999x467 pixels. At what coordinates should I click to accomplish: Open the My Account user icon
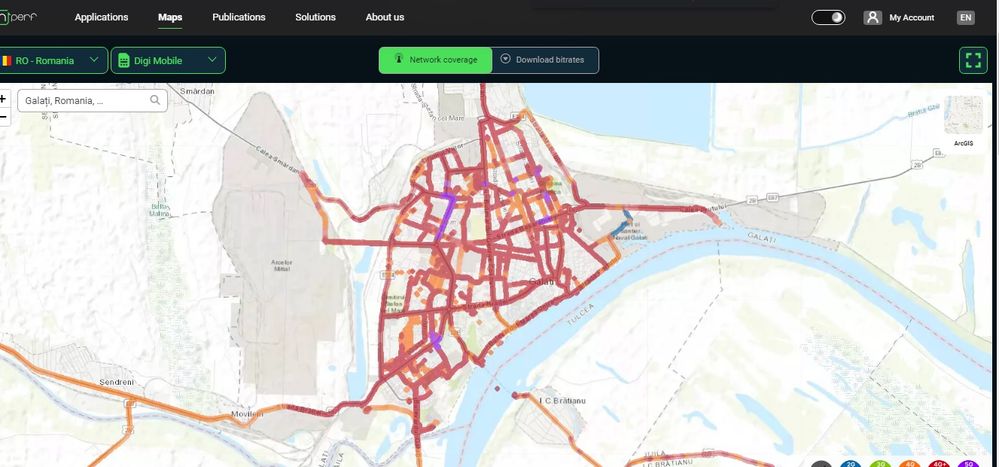click(x=872, y=17)
